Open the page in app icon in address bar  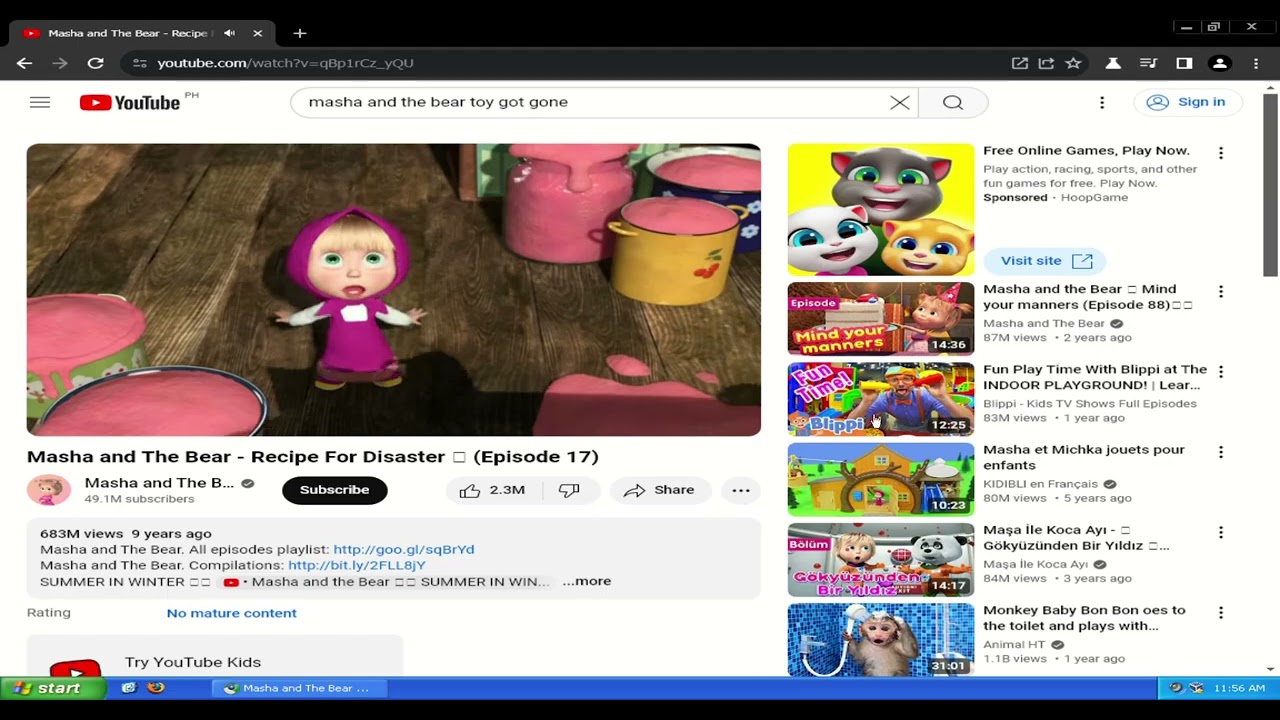[1020, 63]
